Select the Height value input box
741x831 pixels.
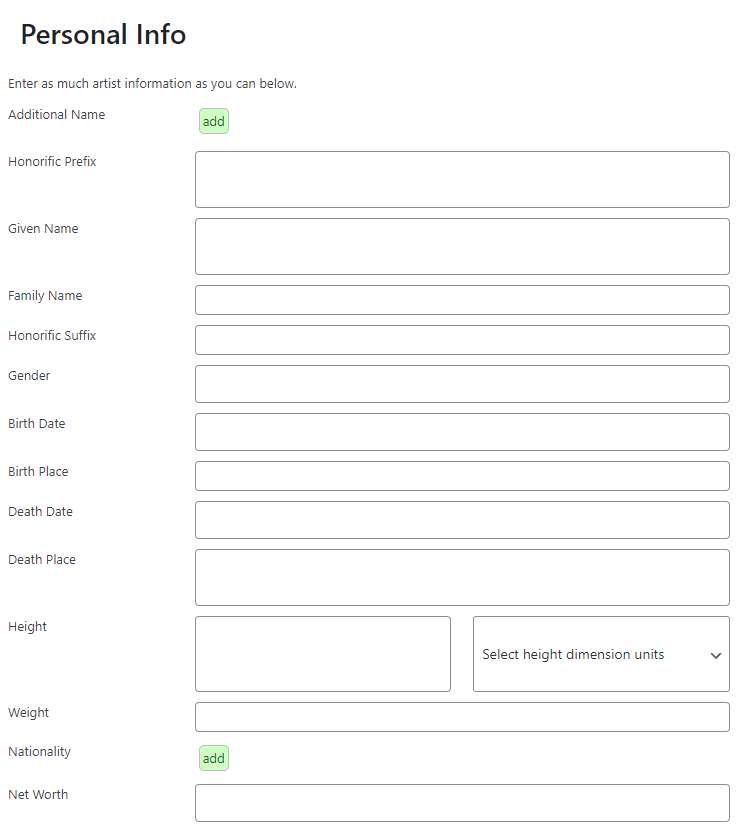click(x=323, y=654)
